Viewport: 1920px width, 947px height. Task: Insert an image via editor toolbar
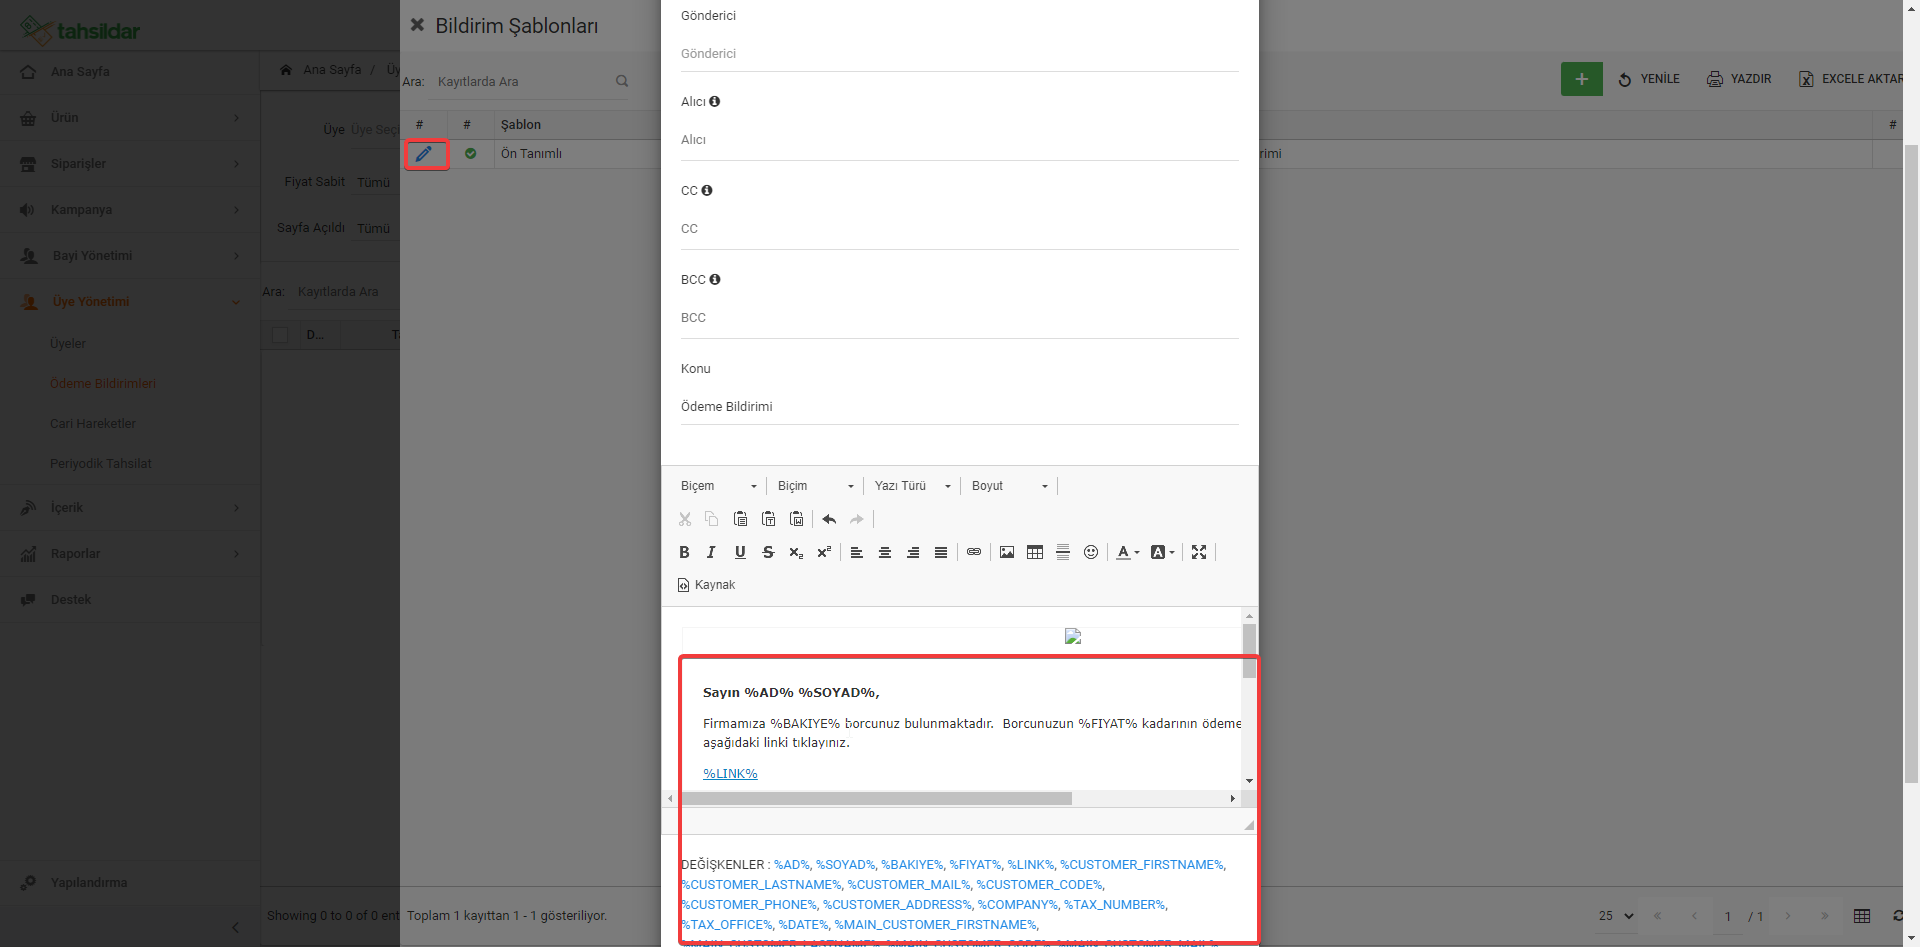coord(1007,552)
